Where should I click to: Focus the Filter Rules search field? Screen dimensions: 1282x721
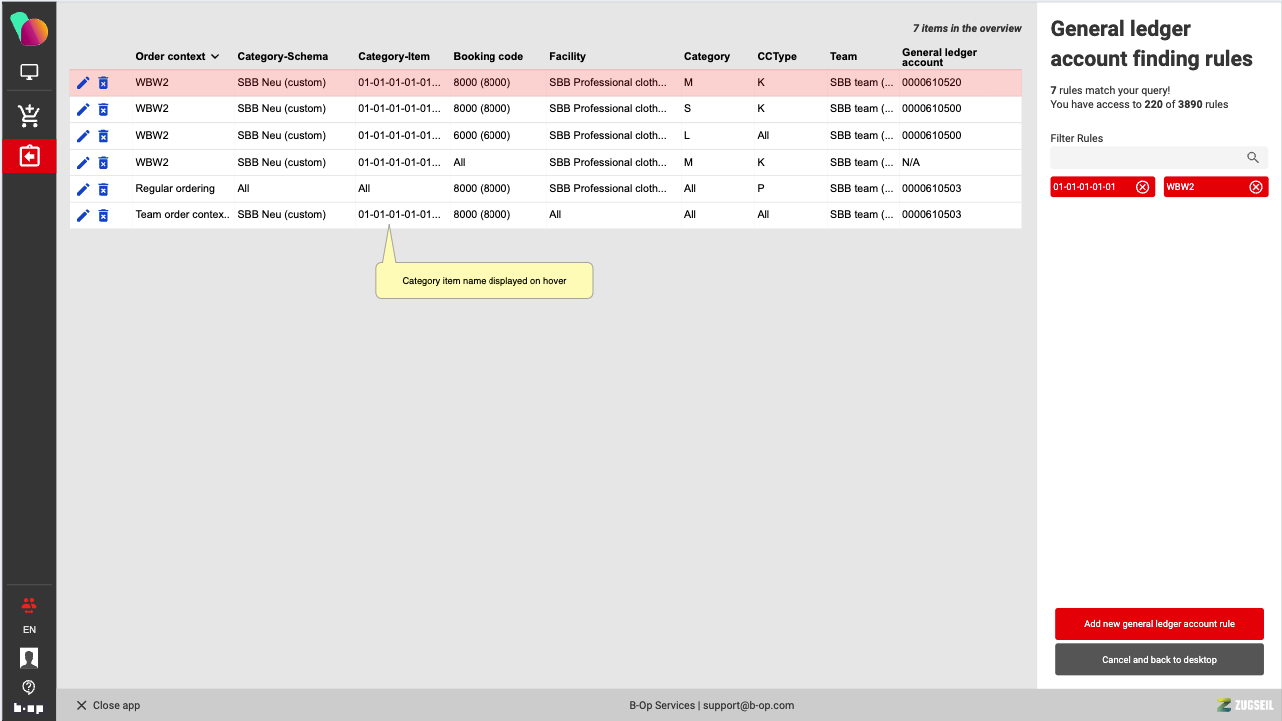click(x=1145, y=158)
